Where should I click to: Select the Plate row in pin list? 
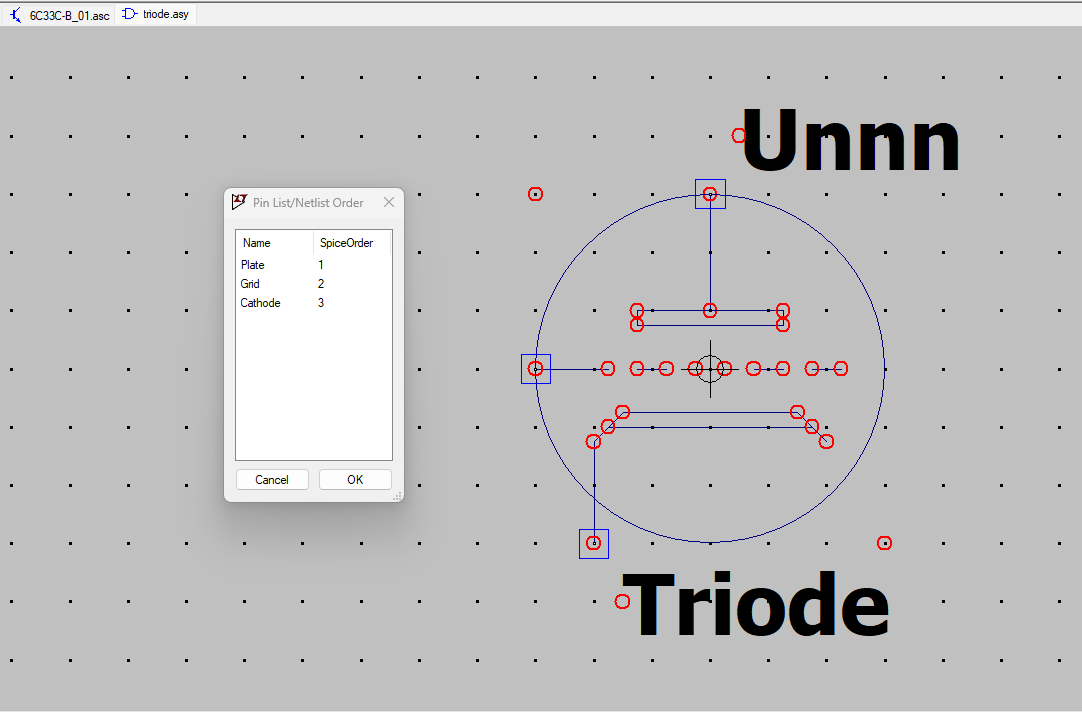pyautogui.click(x=313, y=265)
